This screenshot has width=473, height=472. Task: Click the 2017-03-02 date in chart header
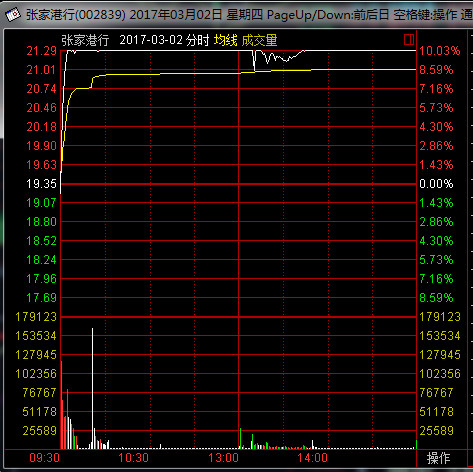point(151,40)
